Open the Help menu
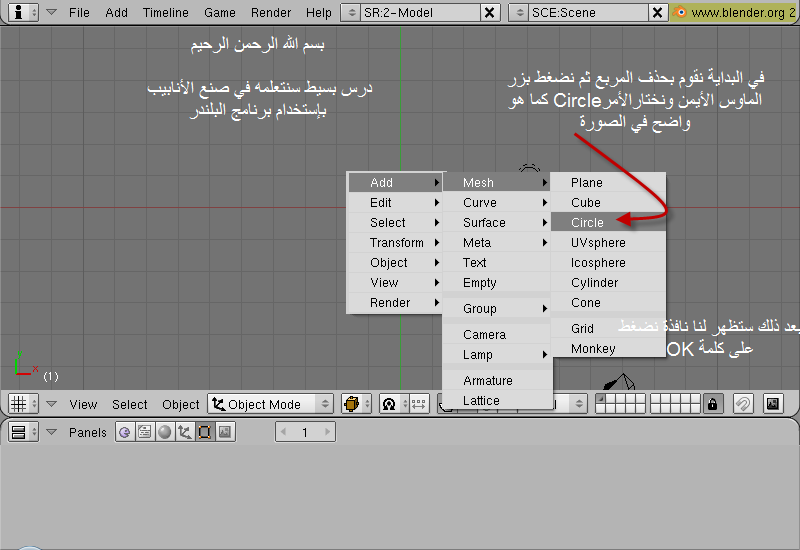The width and height of the screenshot is (800, 550). (x=319, y=12)
